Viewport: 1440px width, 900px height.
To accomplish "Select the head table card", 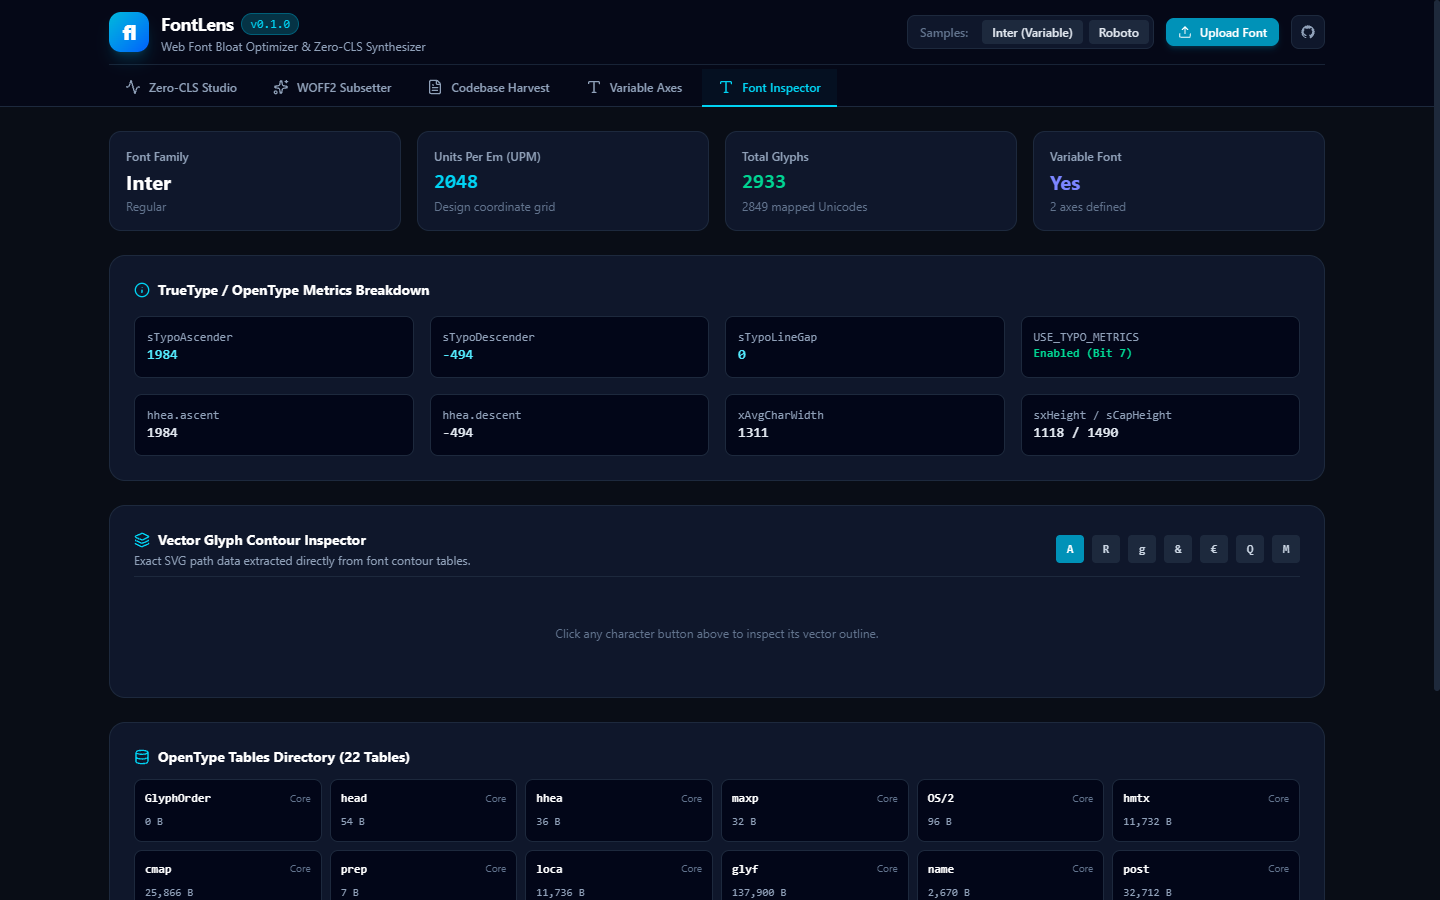I will pyautogui.click(x=423, y=810).
